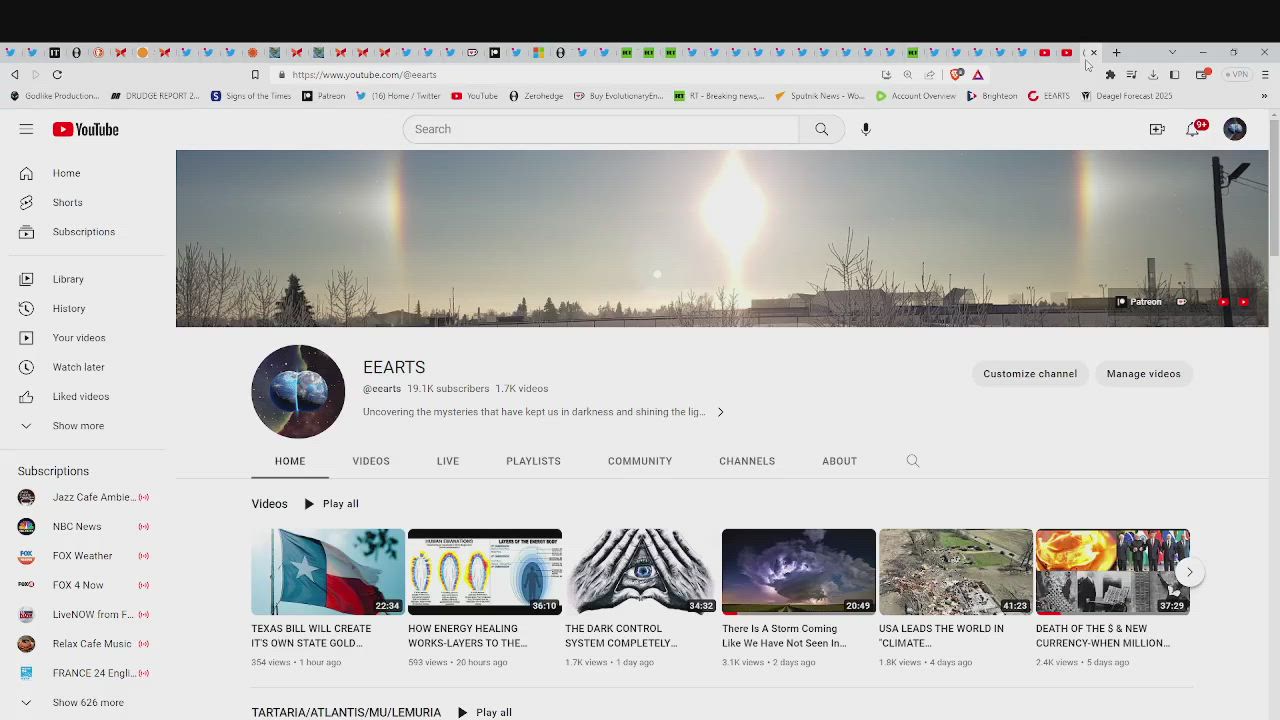Click the Customize channel button
Image resolution: width=1280 pixels, height=720 pixels.
(1030, 374)
